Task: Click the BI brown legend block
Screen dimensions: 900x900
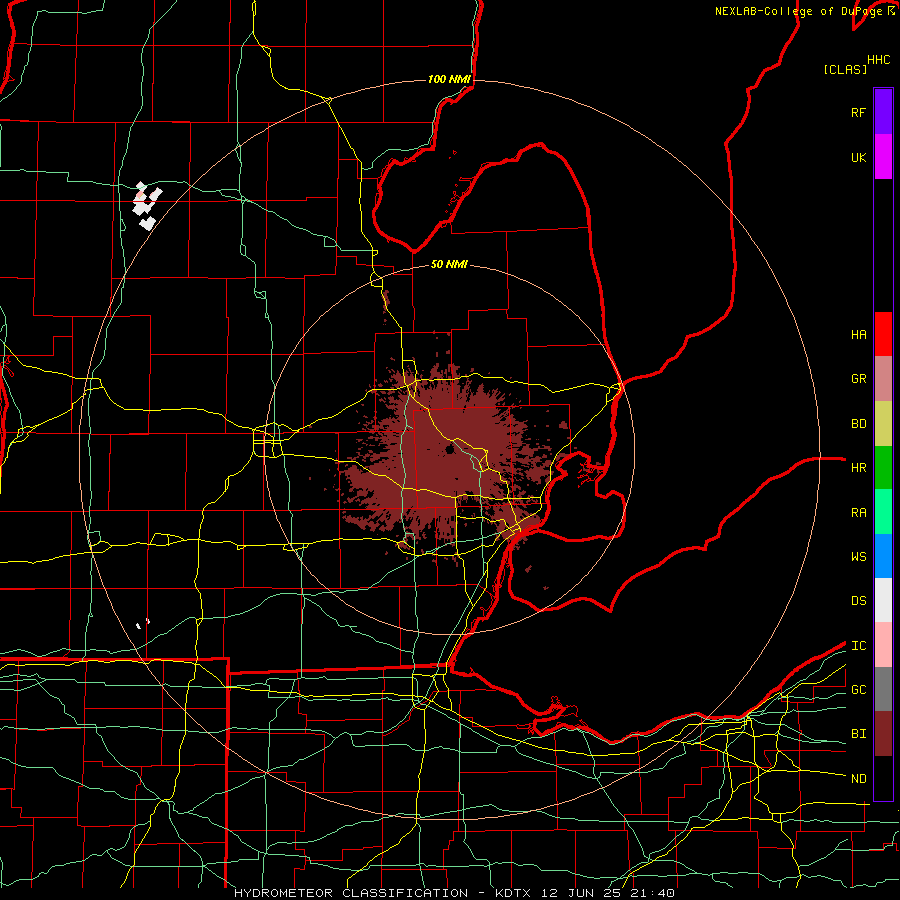Action: (883, 734)
